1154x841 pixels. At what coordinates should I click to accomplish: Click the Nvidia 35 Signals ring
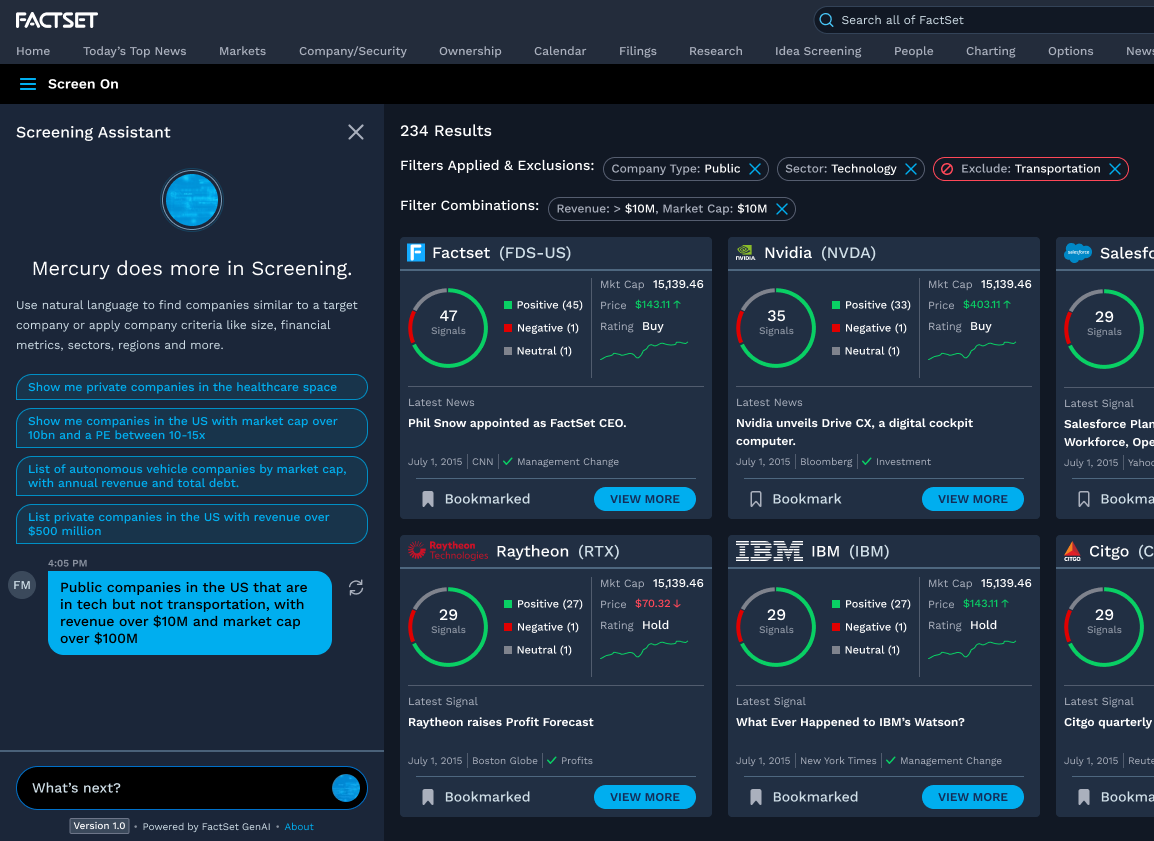pos(776,327)
